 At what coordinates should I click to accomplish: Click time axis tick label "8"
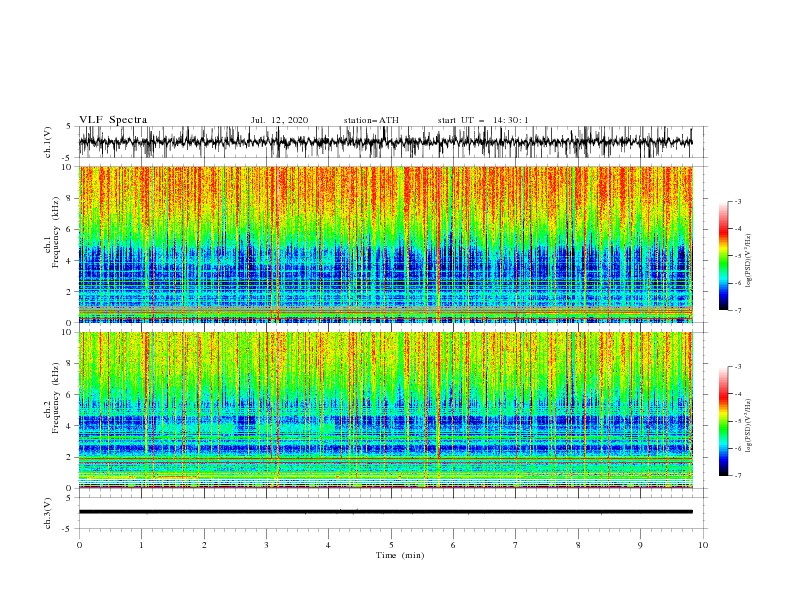click(x=578, y=545)
